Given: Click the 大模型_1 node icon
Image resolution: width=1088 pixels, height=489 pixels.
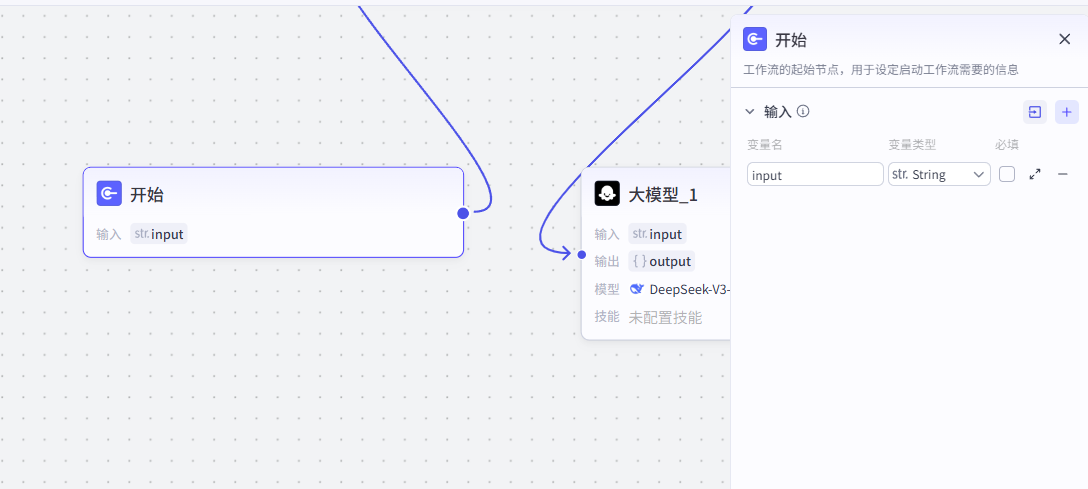Looking at the screenshot, I should pyautogui.click(x=607, y=194).
